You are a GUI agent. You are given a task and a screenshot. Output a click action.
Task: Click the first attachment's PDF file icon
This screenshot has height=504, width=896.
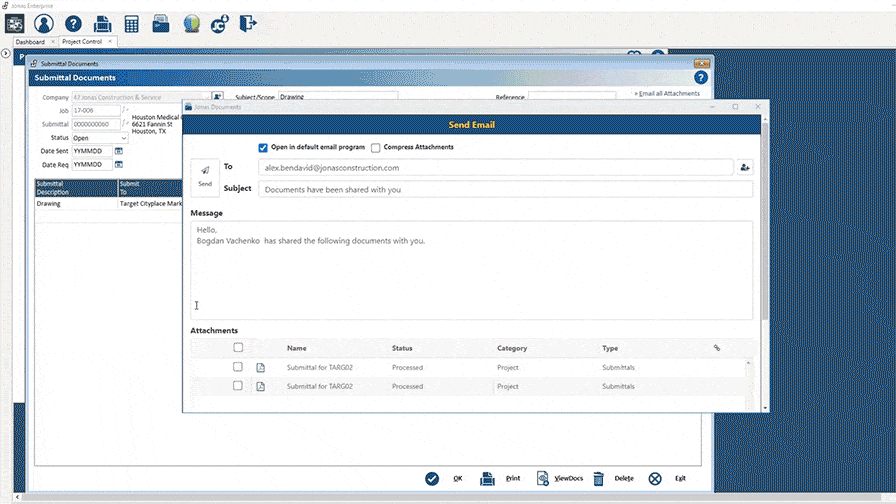[261, 367]
